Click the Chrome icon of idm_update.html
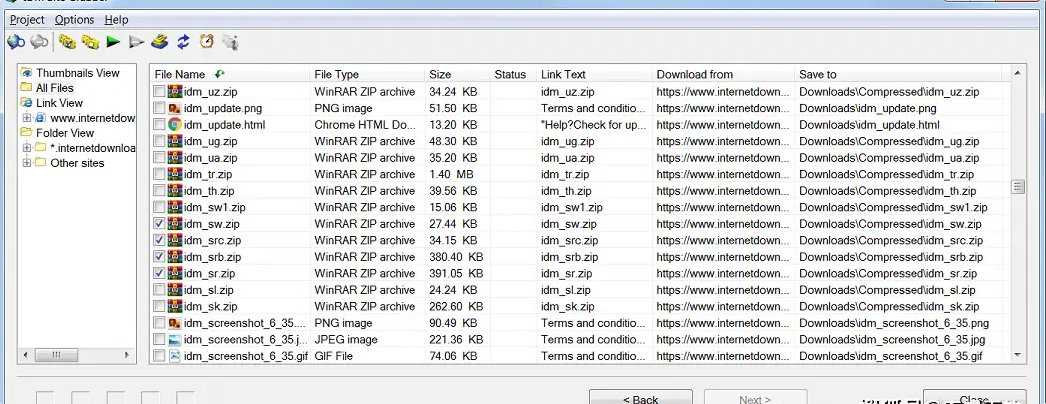The width and height of the screenshot is (1046, 404). (175, 125)
